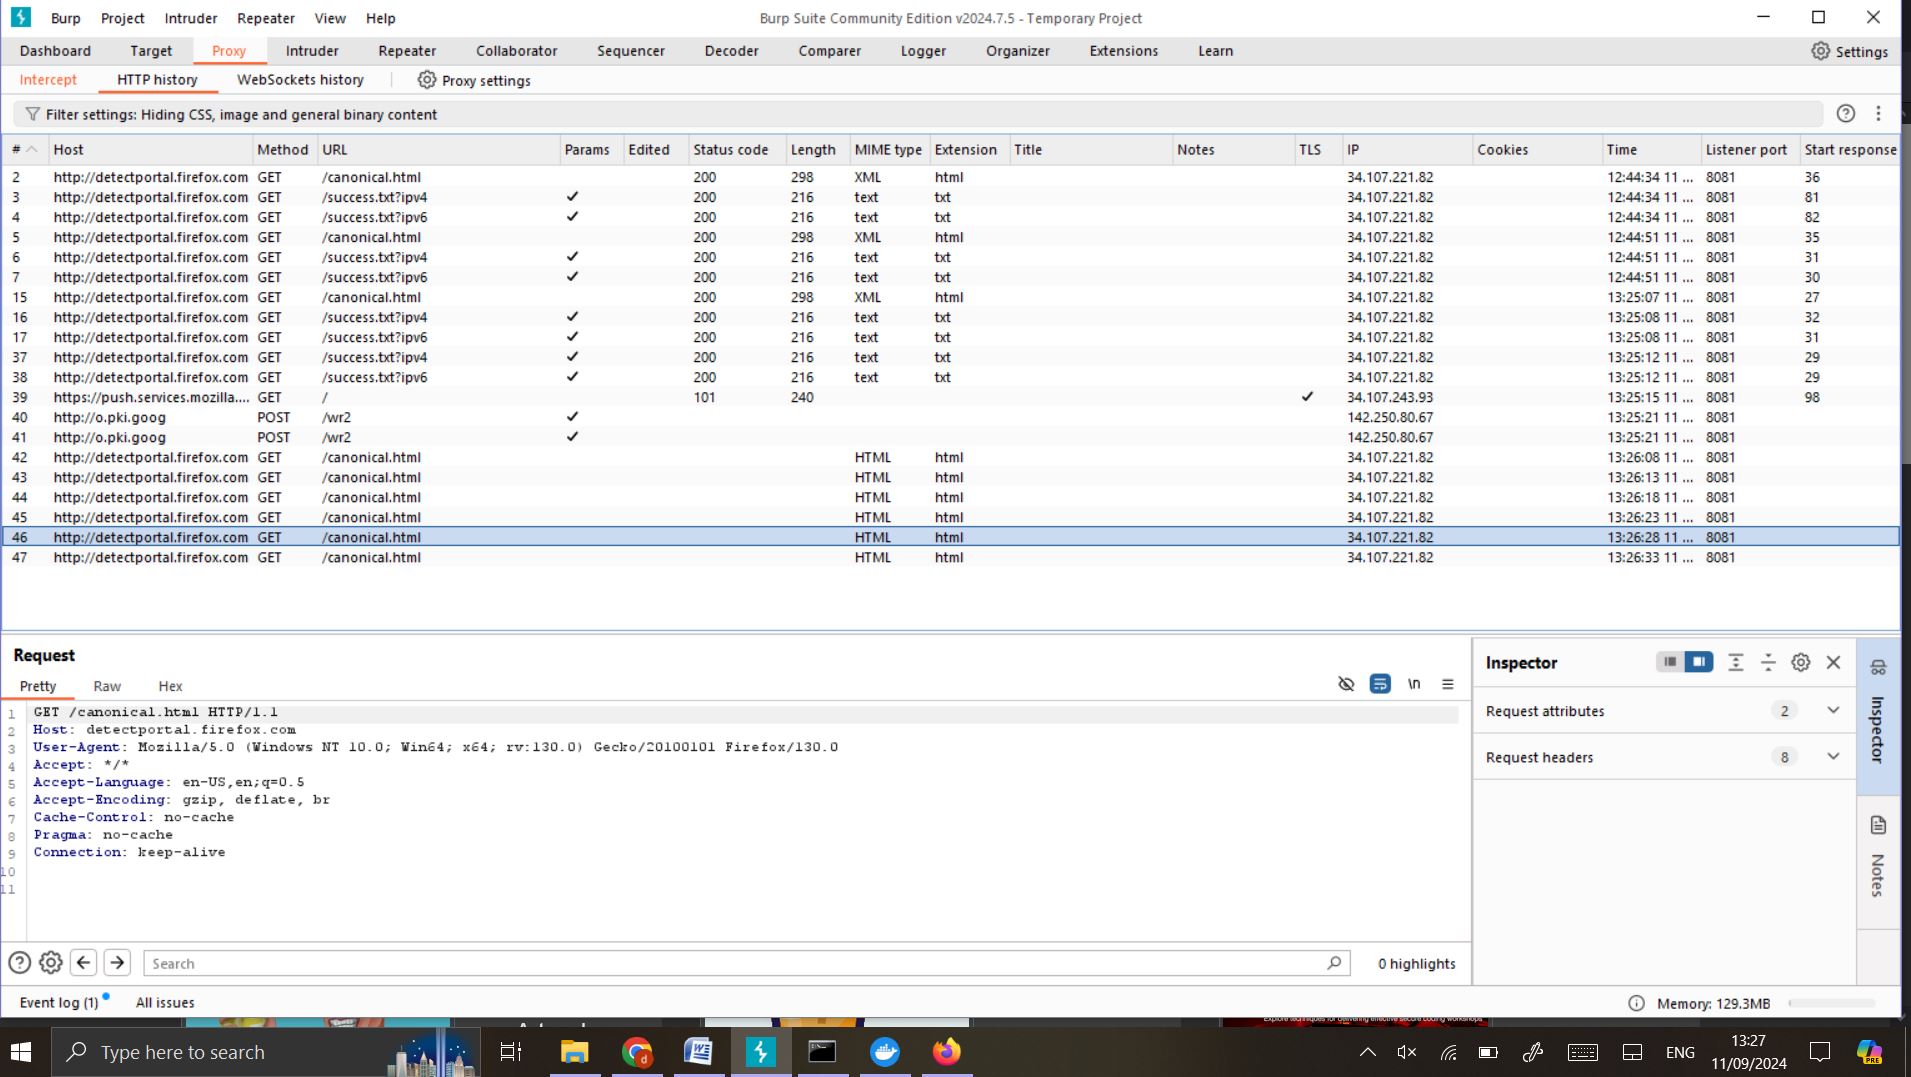Expand all Inspector sections icon
Viewport: 1911px width, 1077px height.
point(1735,662)
